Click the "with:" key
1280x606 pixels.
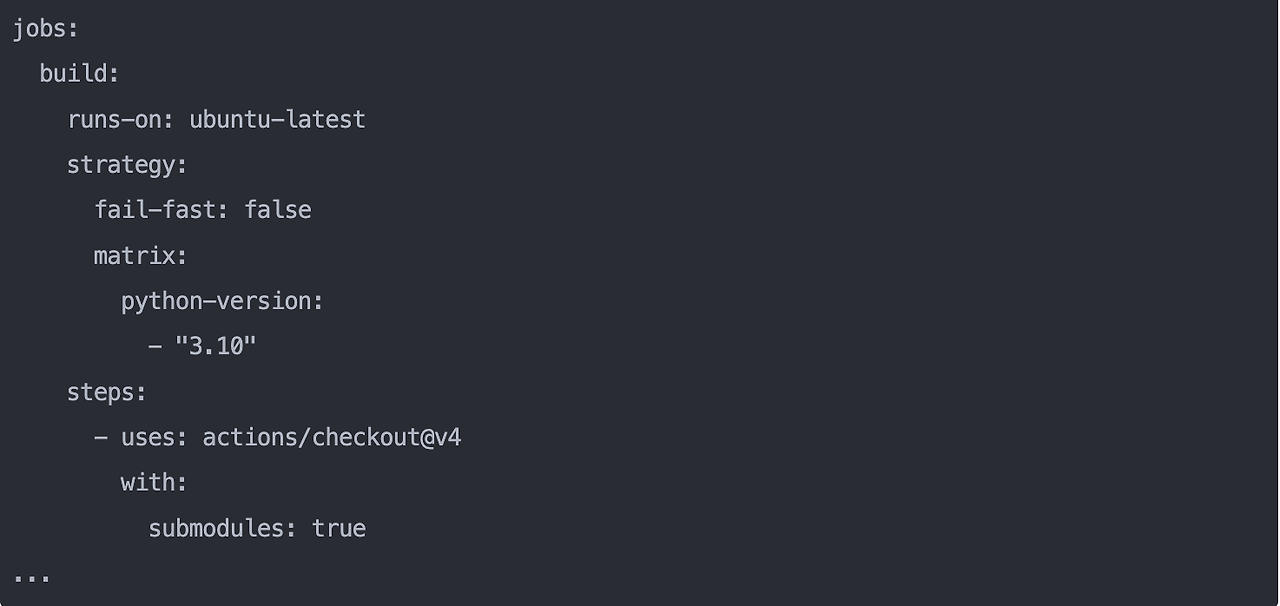coord(154,483)
